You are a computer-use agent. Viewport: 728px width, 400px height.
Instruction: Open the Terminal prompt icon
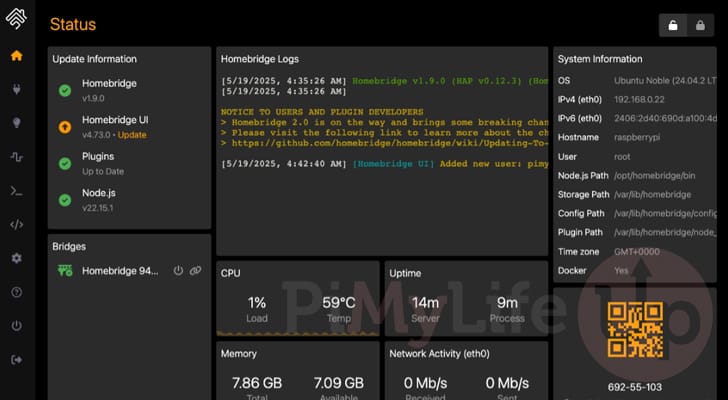click(x=17, y=191)
